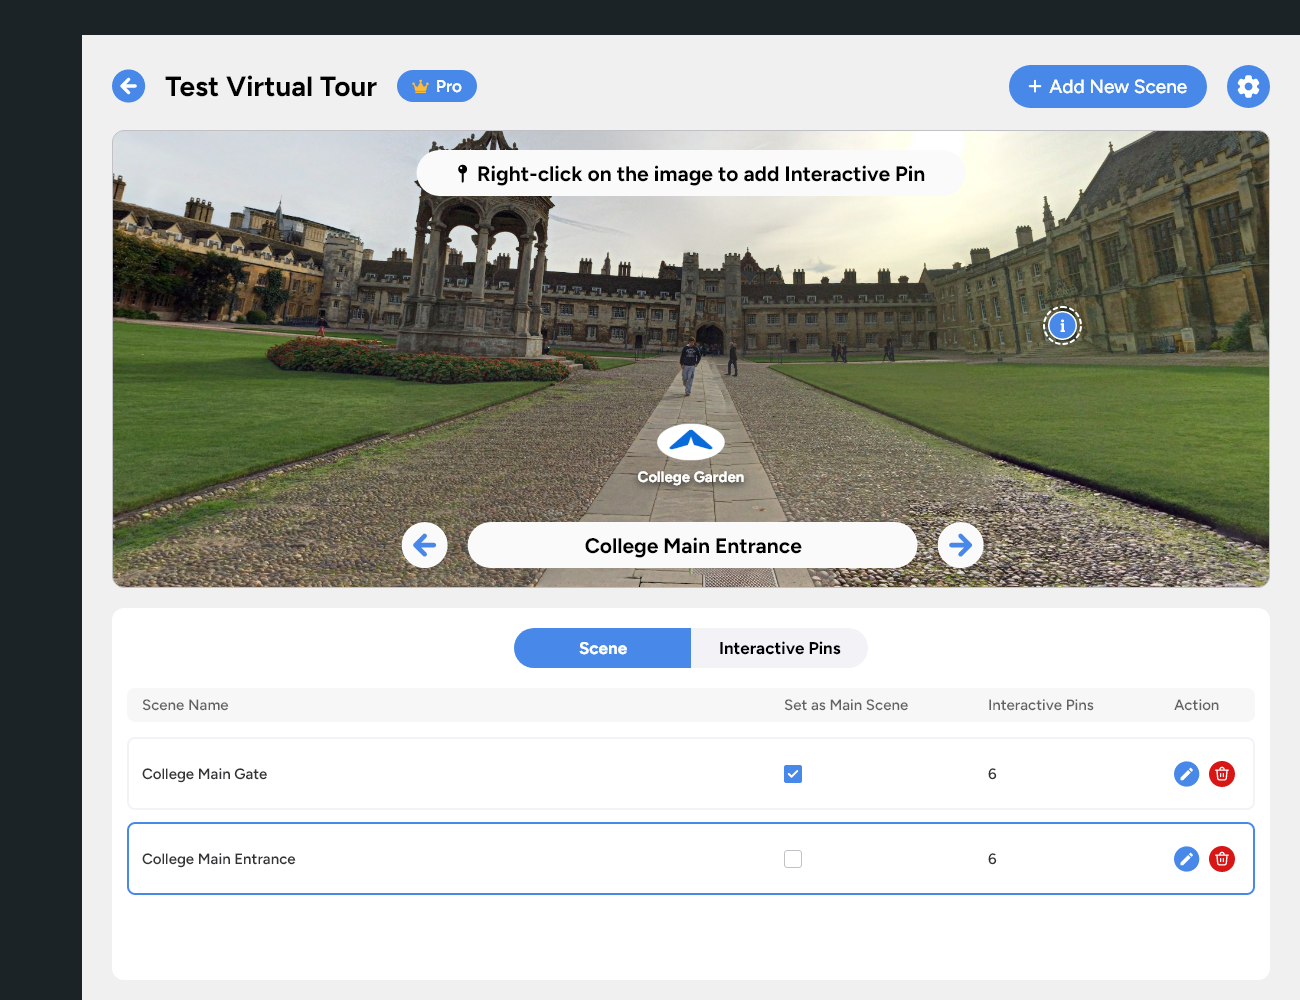Uncheck College Main Gate as main scene
Viewport: 1300px width, 1000px height.
pos(793,773)
